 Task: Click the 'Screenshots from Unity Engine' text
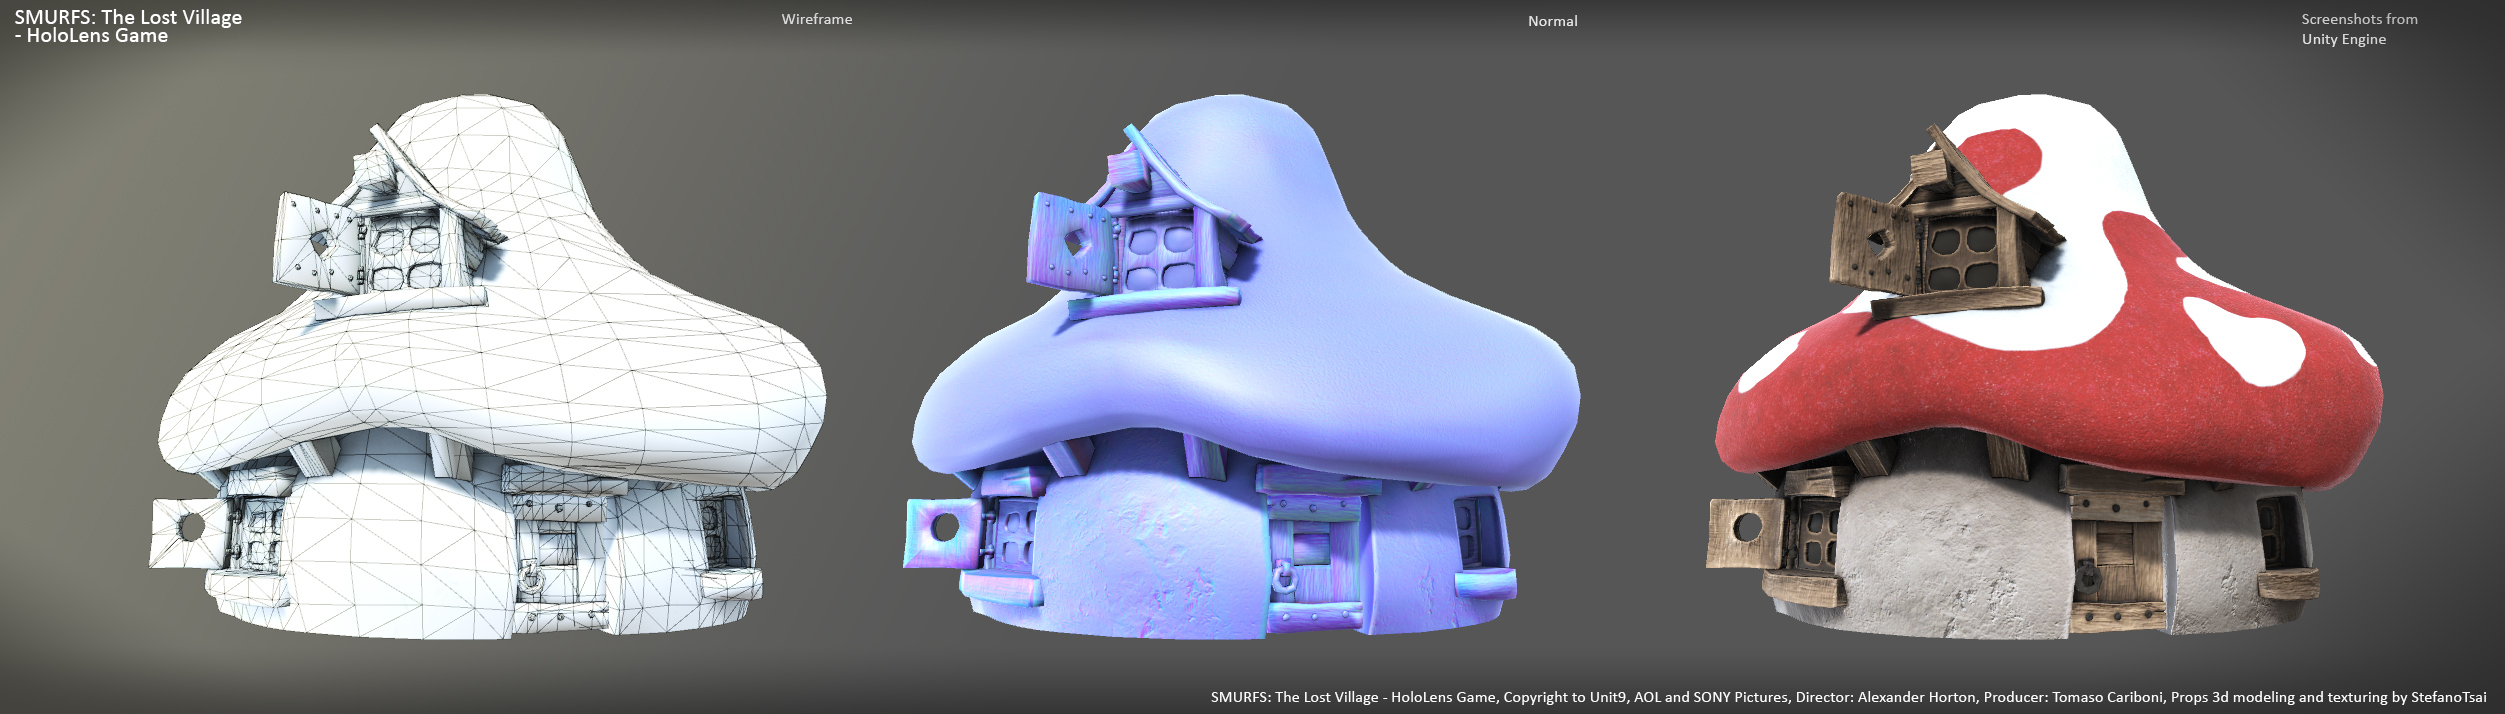(2359, 29)
